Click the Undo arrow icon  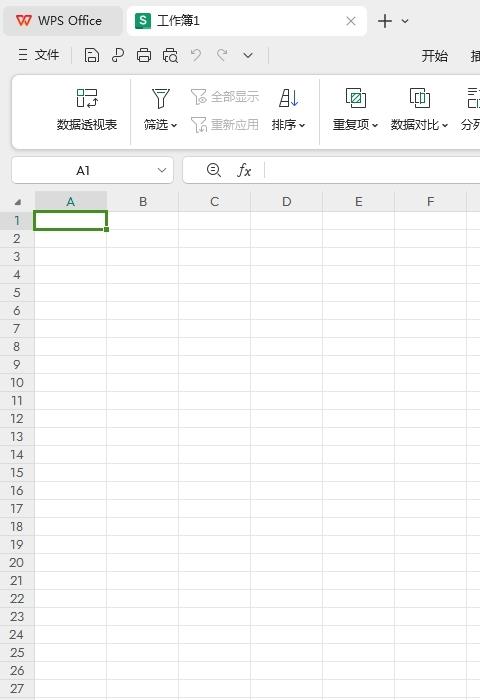tap(196, 55)
